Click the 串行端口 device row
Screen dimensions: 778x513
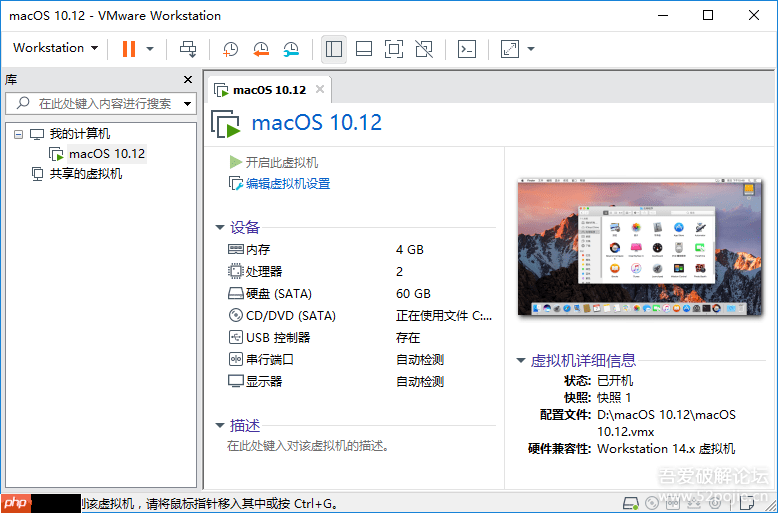tap(361, 359)
